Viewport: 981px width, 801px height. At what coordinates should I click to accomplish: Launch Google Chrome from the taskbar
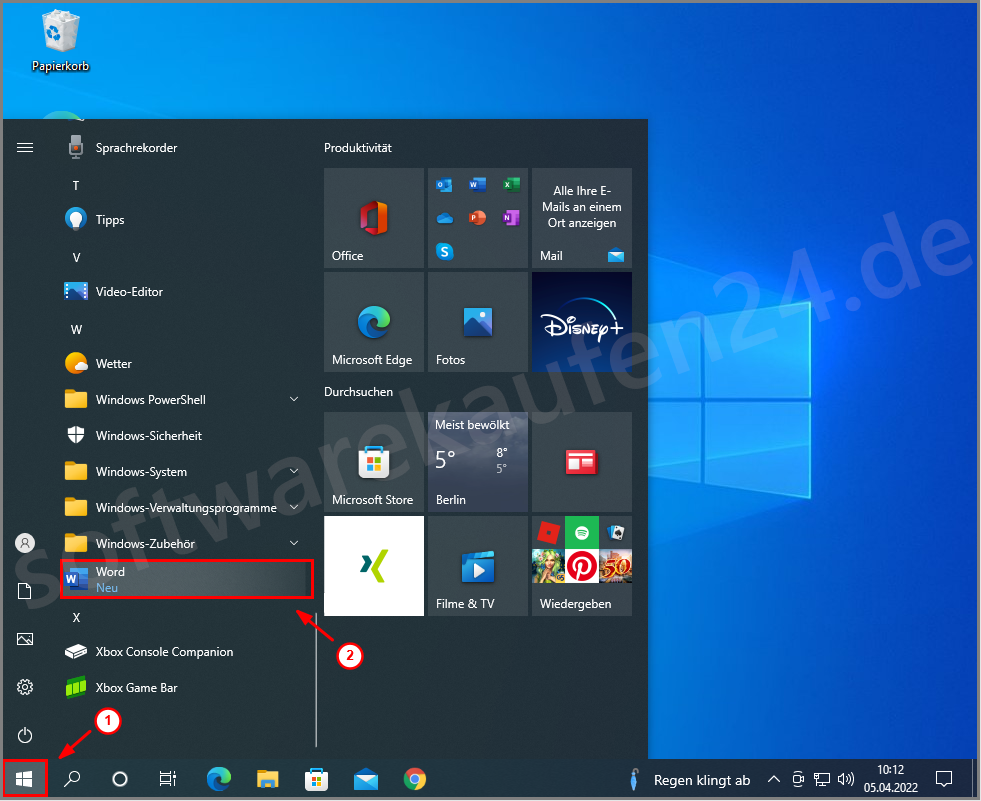(415, 779)
